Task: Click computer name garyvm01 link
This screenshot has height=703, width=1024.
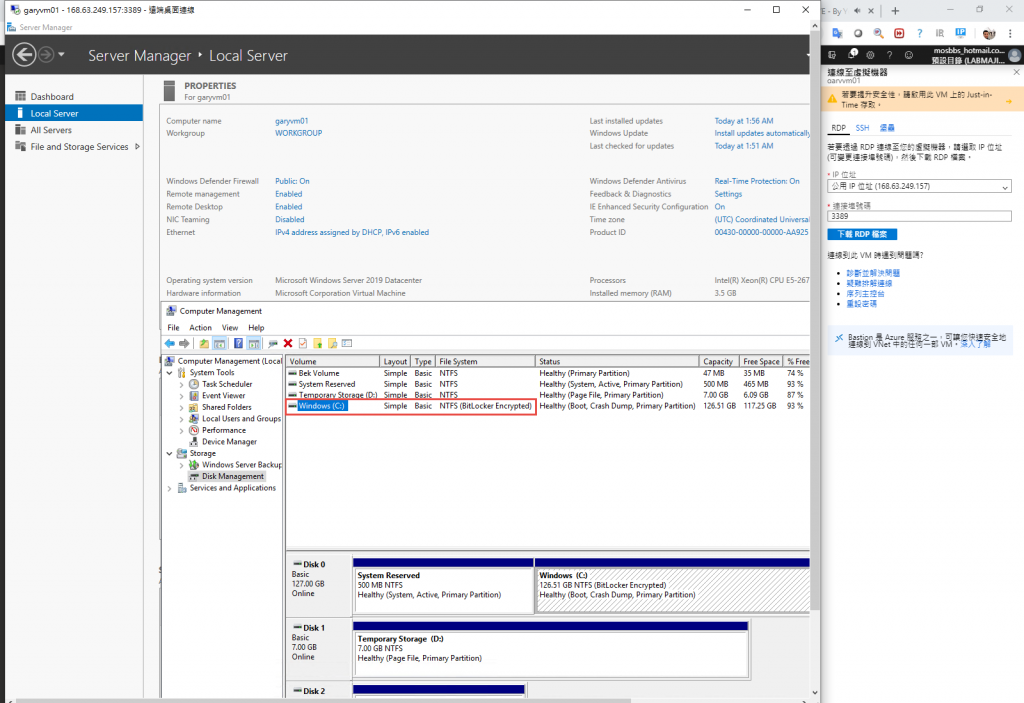Action: tap(292, 121)
